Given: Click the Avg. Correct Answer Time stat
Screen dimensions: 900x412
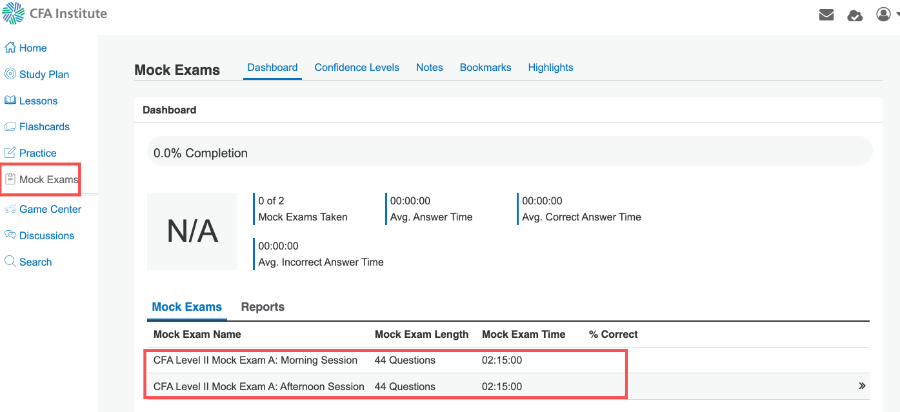Looking at the screenshot, I should point(581,209).
